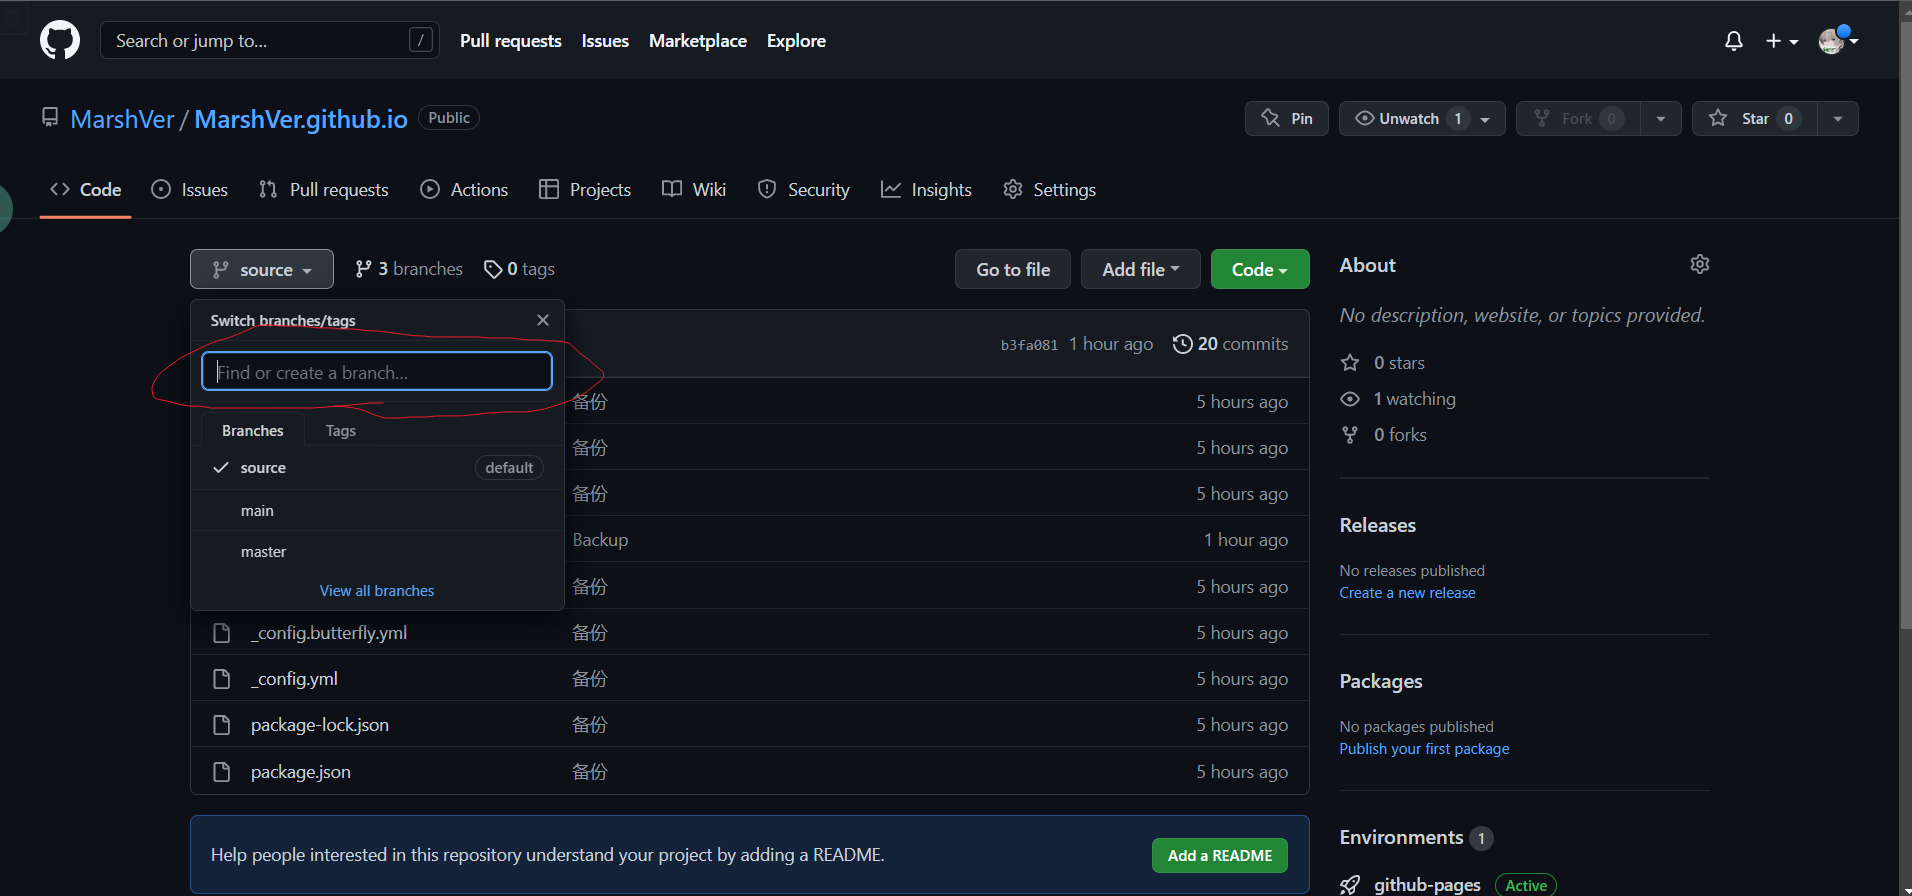
Task: Click the github-pages rocket icon
Action: (x=1350, y=885)
